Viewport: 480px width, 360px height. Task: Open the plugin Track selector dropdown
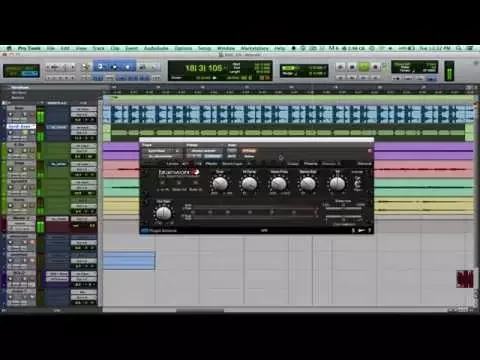pos(162,151)
